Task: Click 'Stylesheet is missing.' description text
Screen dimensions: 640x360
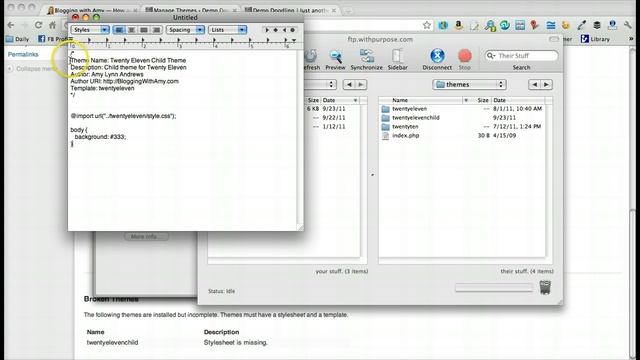Action: point(236,342)
